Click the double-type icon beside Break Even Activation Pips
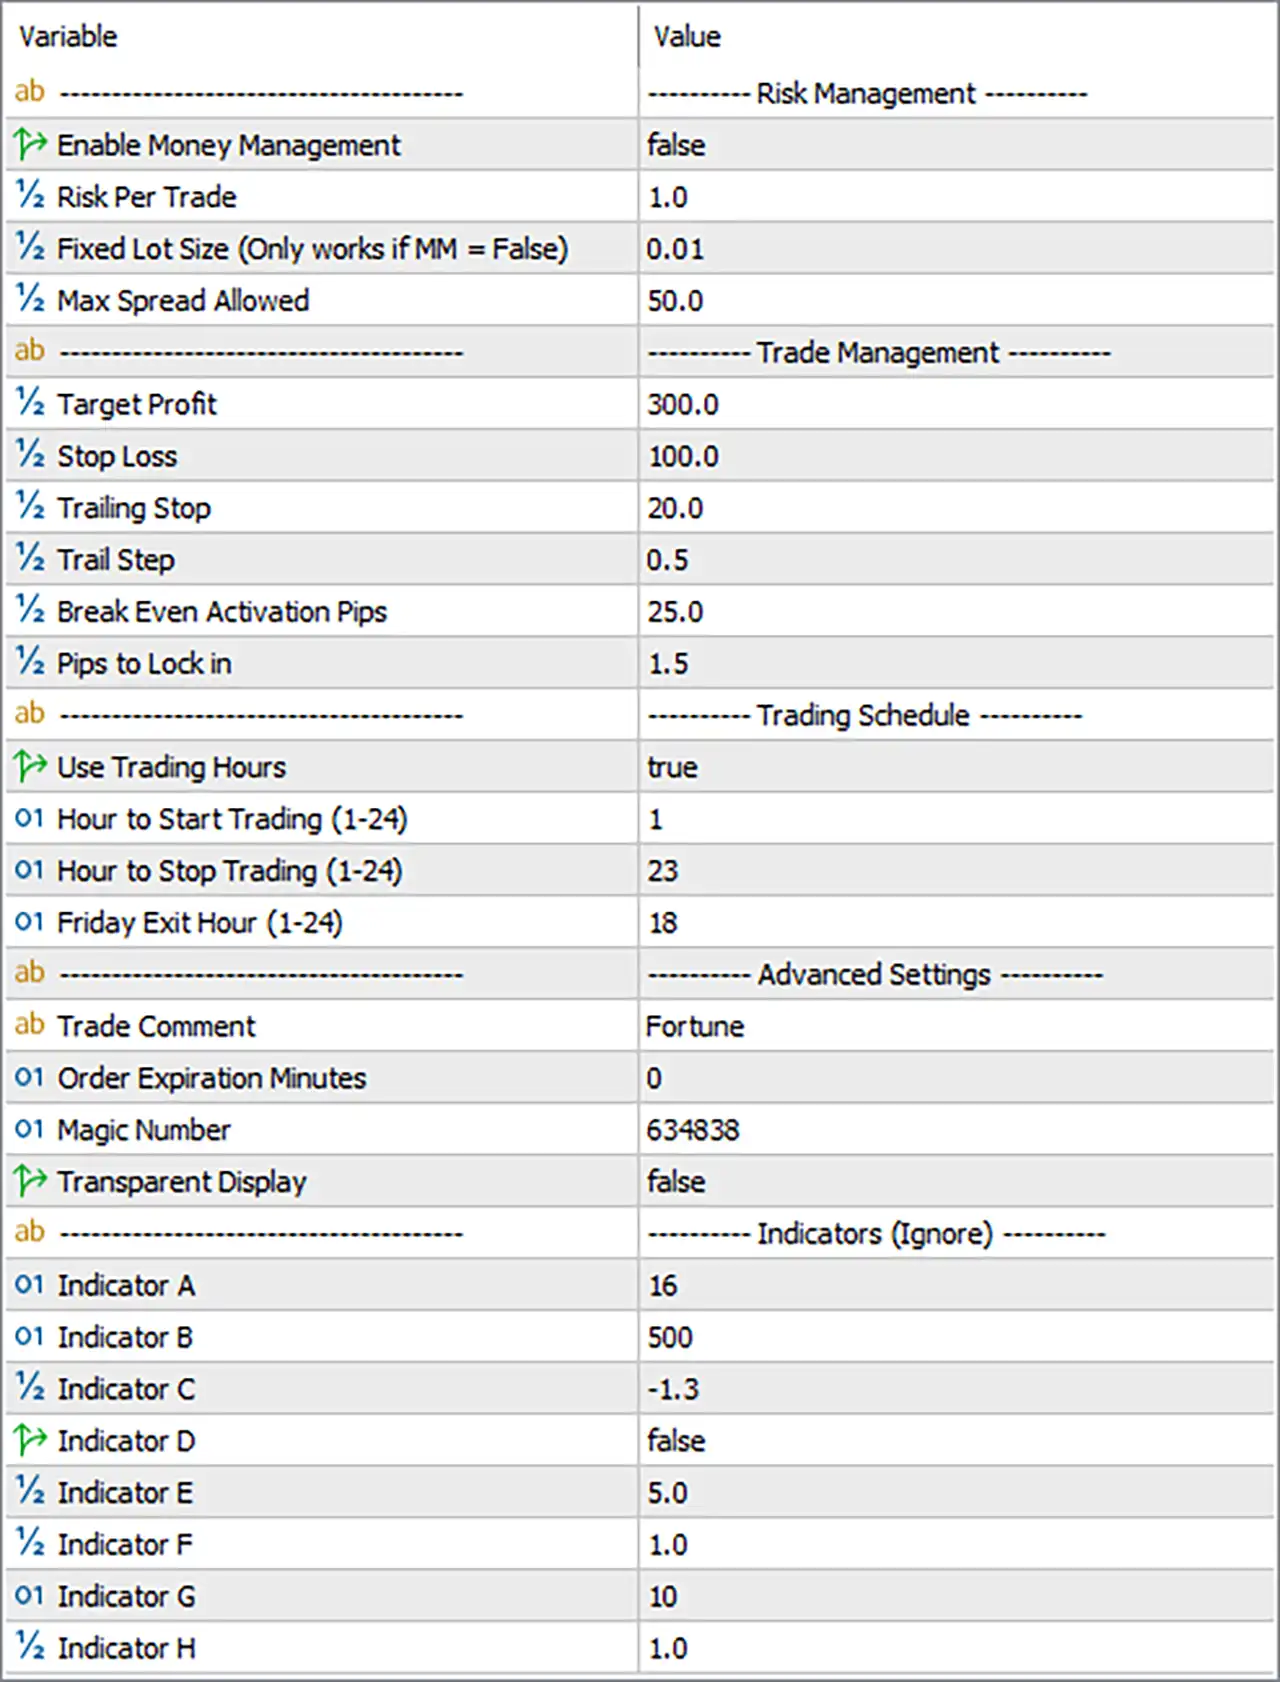 (30, 611)
